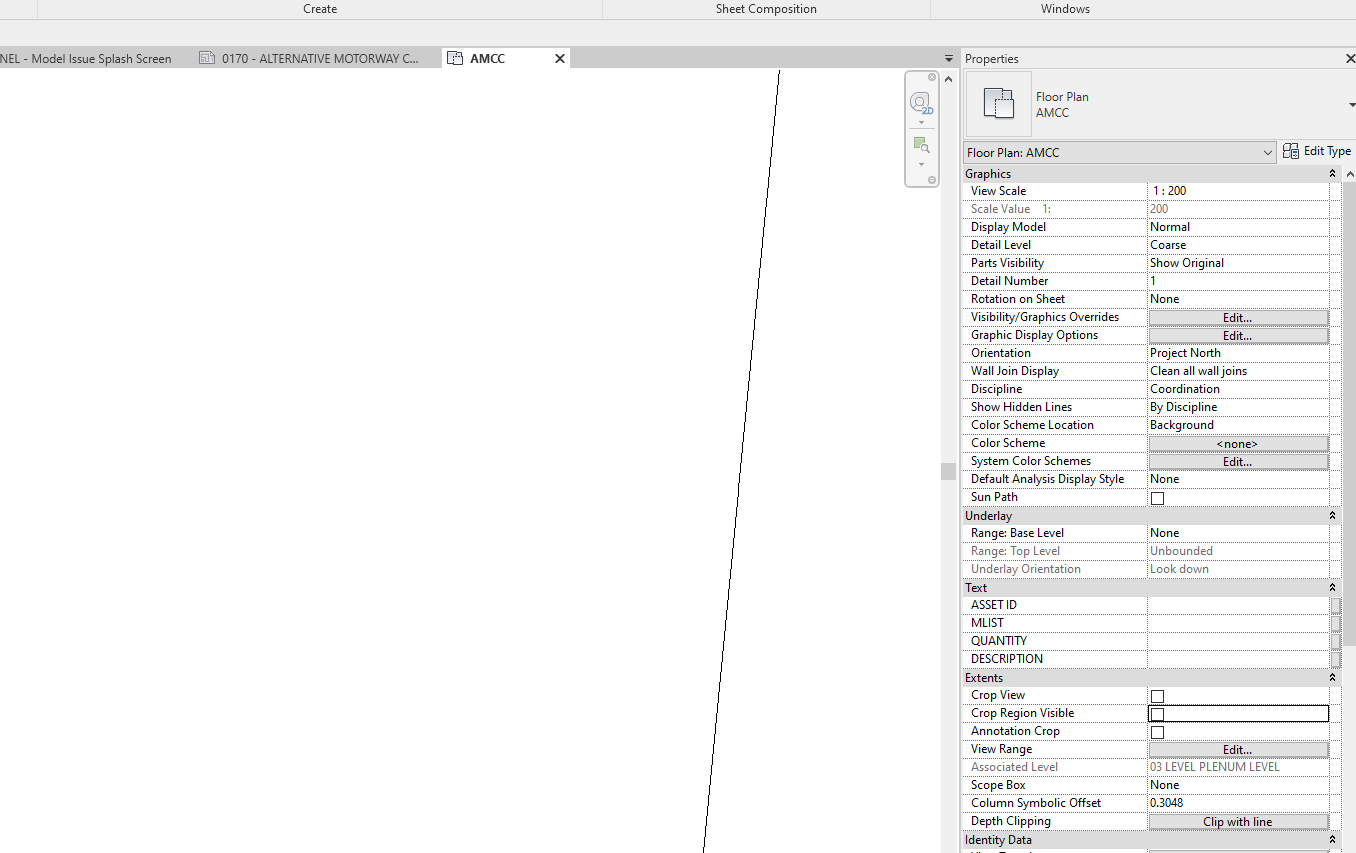The image size is (1356, 853).
Task: Enable the Crop View checkbox
Action: (x=1157, y=695)
